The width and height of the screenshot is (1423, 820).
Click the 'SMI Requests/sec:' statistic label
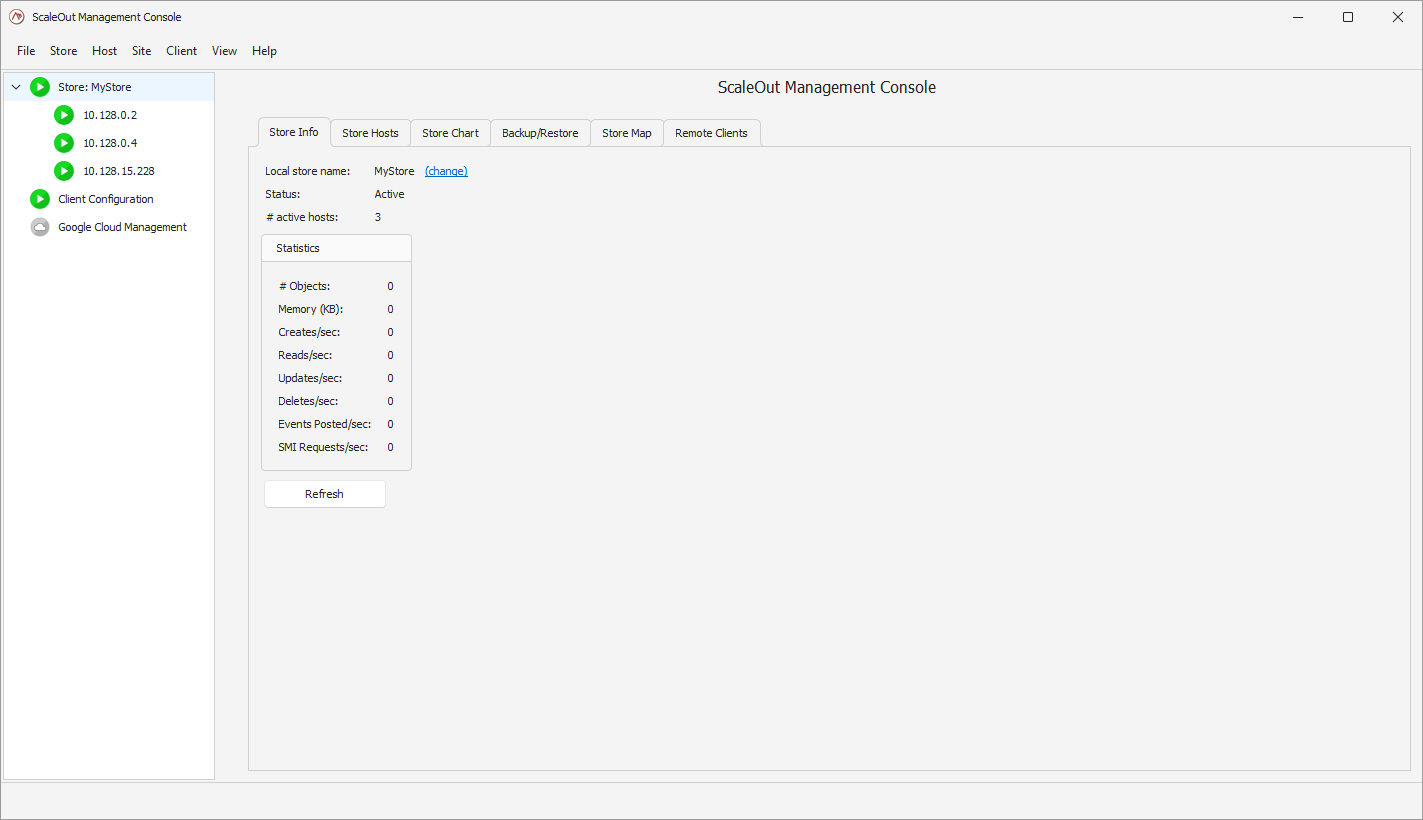click(x=323, y=447)
